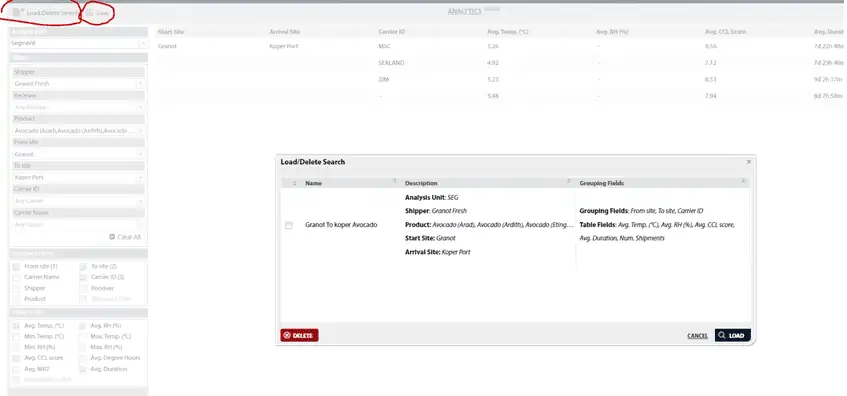This screenshot has width=847, height=396.
Task: Click the ANALYTICS tab heading
Action: pos(464,11)
